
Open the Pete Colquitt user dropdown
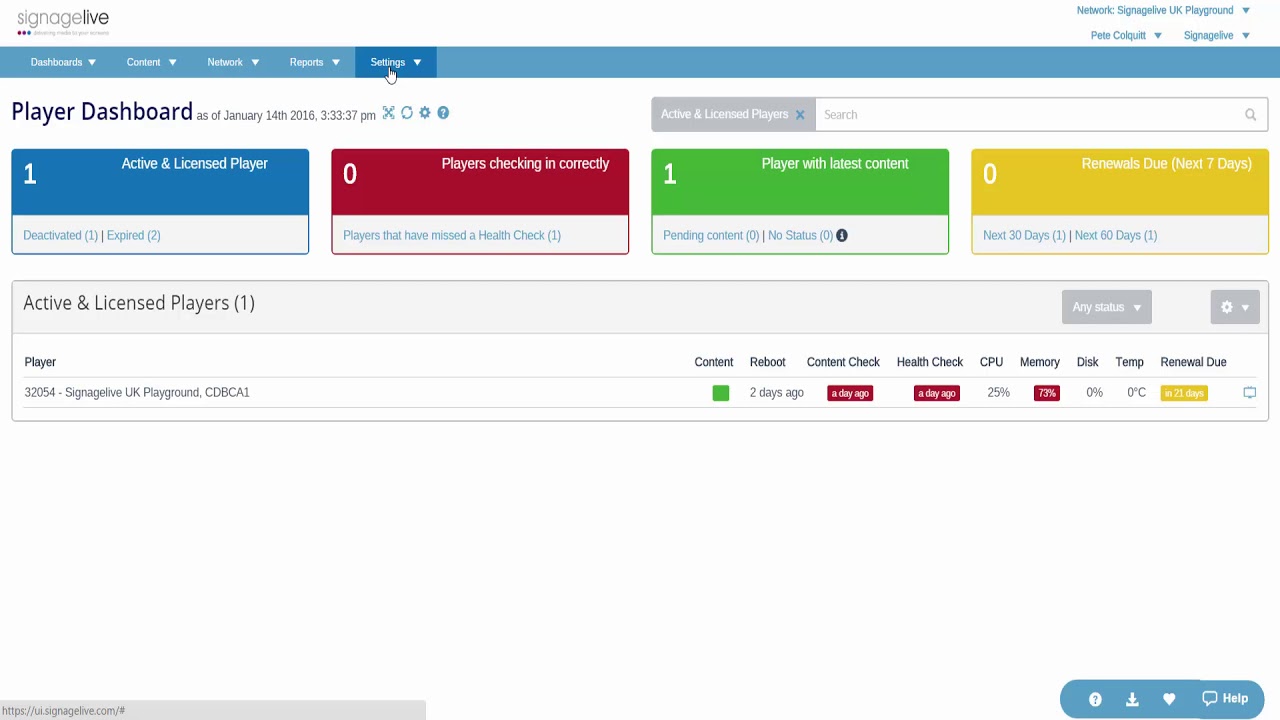point(1126,35)
